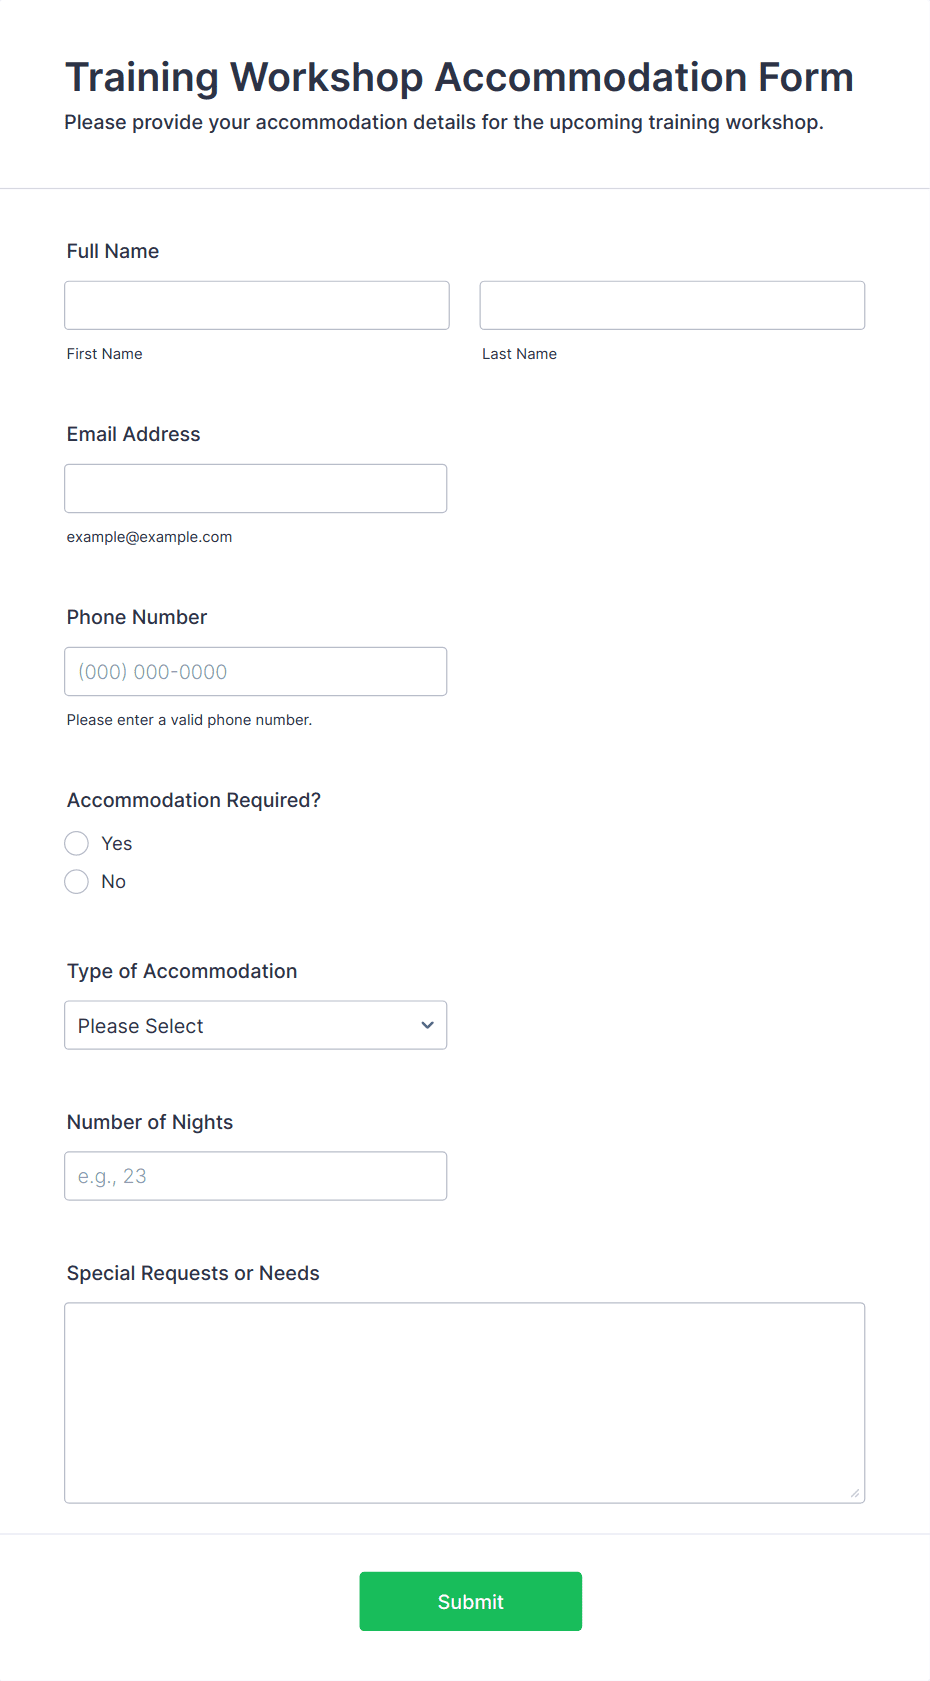Viewport: 930px width, 1681px height.
Task: Click the Type of Accommodation label
Action: [x=182, y=971]
